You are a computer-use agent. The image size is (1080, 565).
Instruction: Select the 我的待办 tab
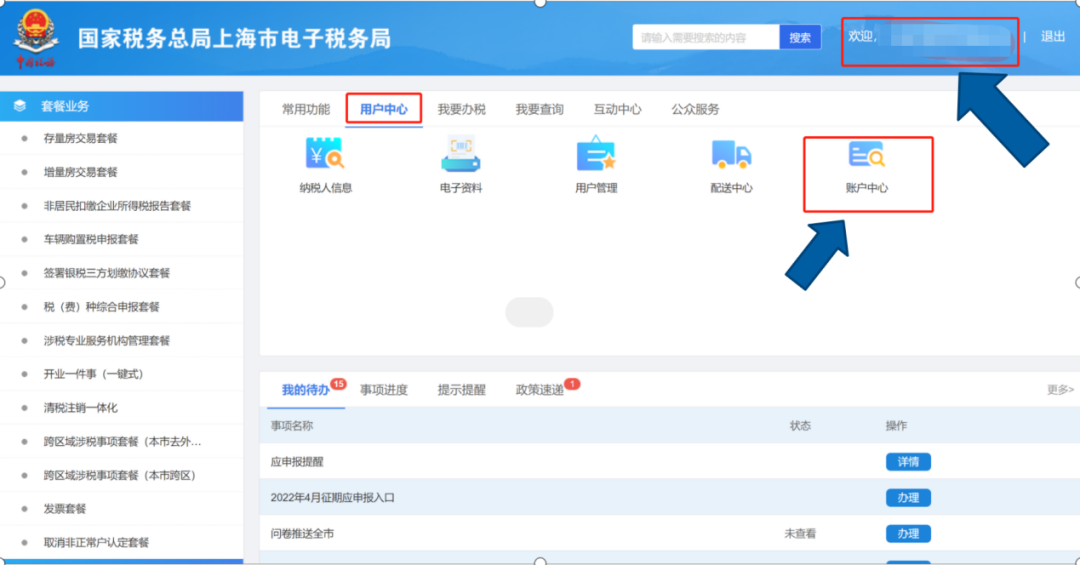pos(305,390)
